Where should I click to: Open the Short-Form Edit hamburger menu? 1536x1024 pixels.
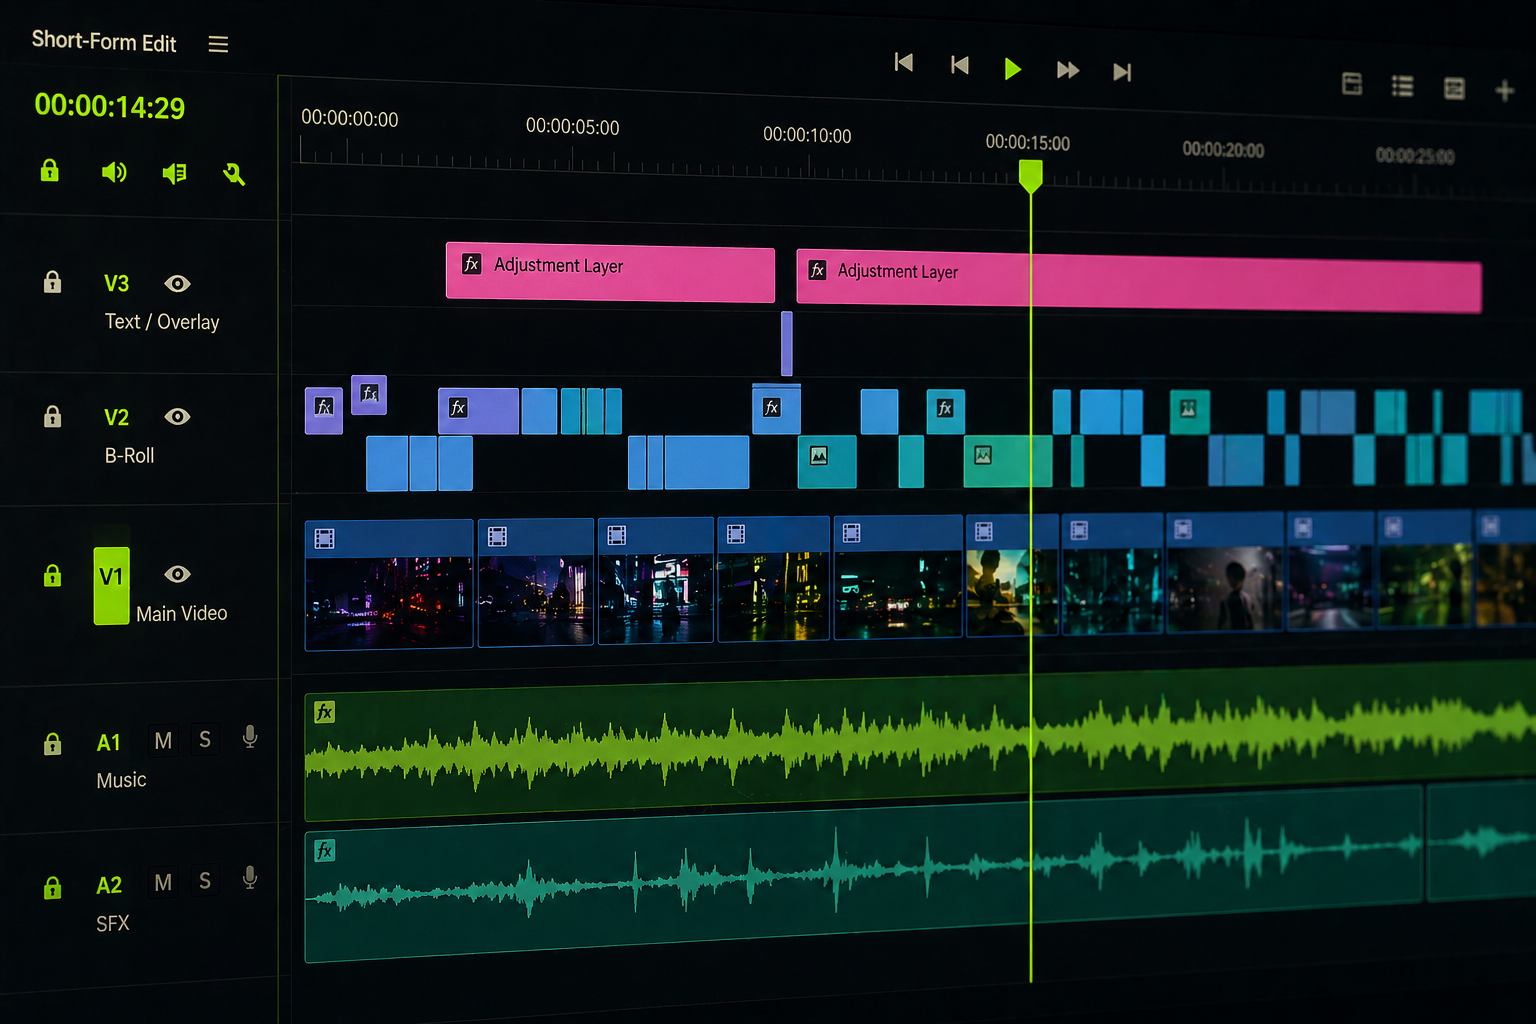(x=218, y=44)
